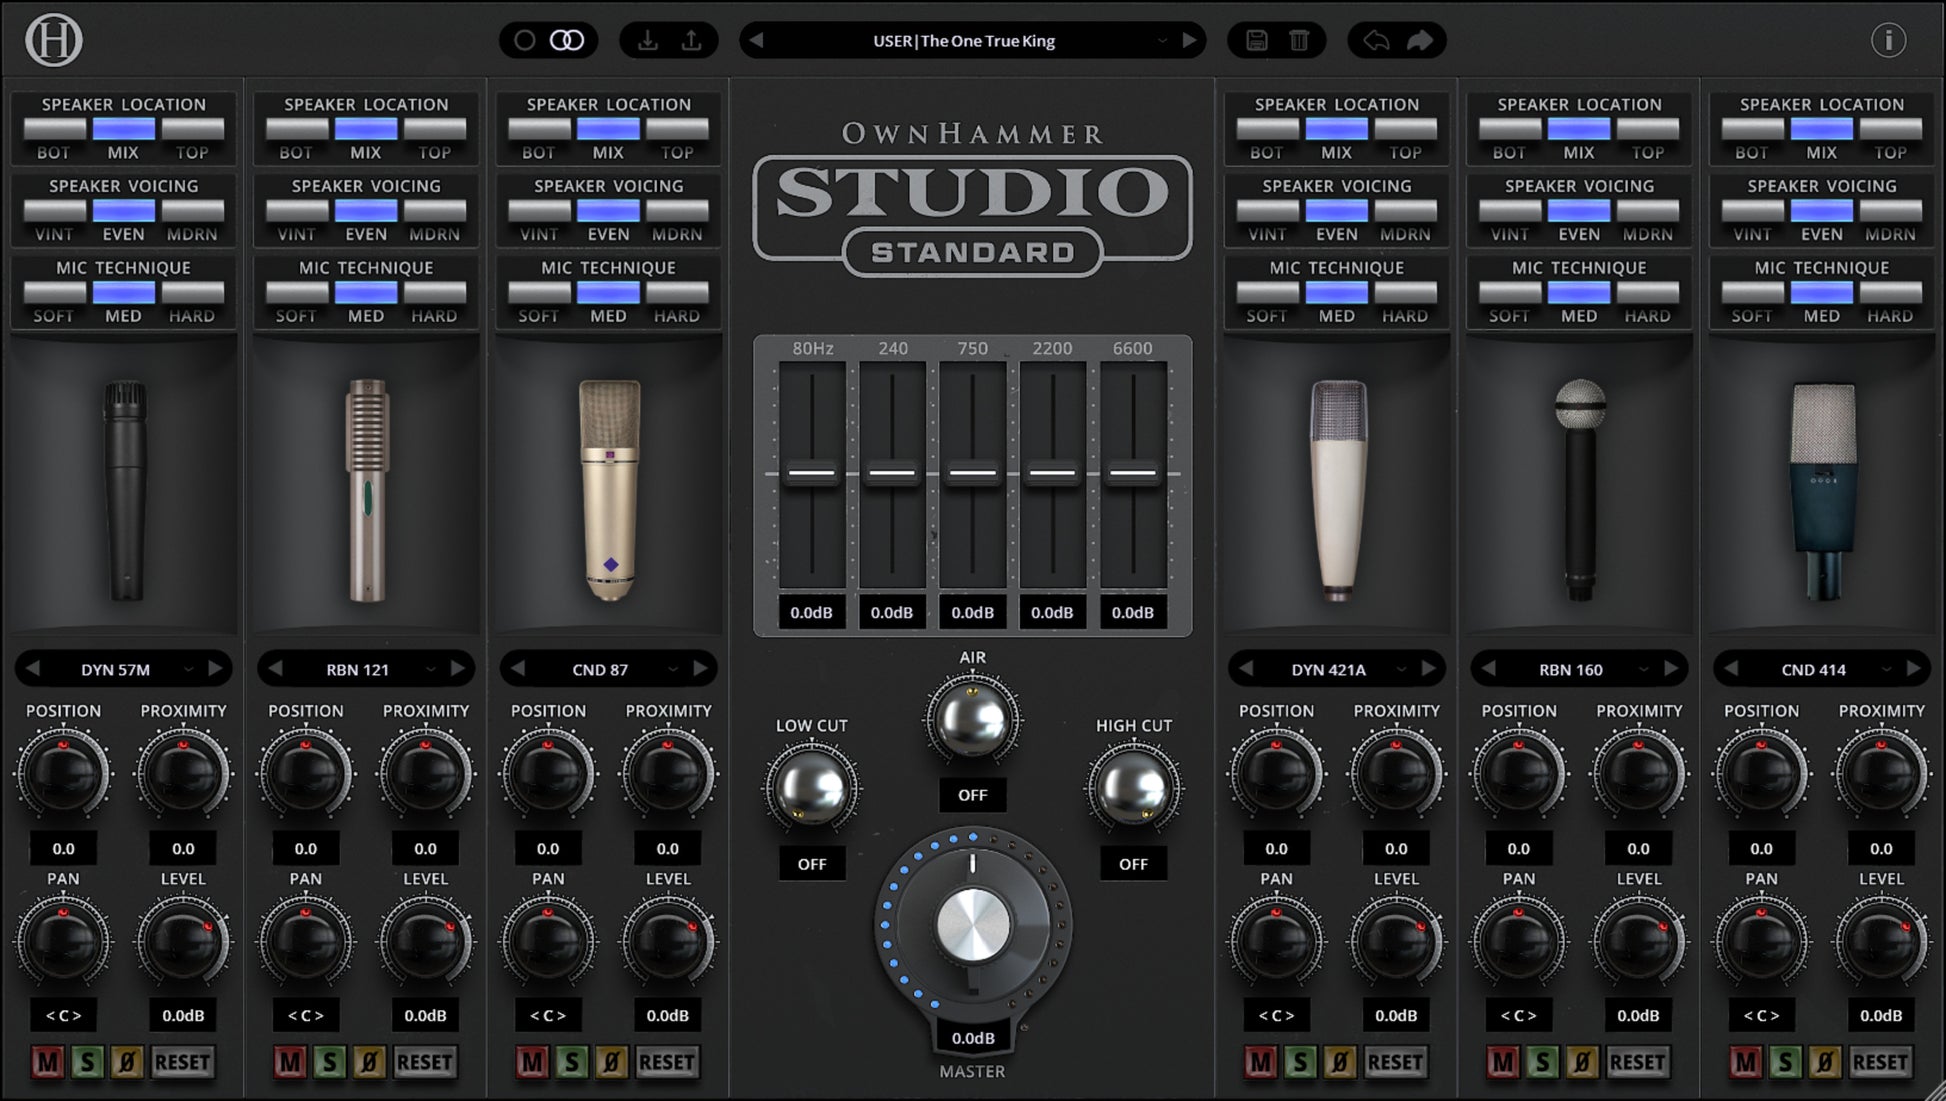
Task: Flip phase on the DYN 57M channel
Action: [x=126, y=1062]
